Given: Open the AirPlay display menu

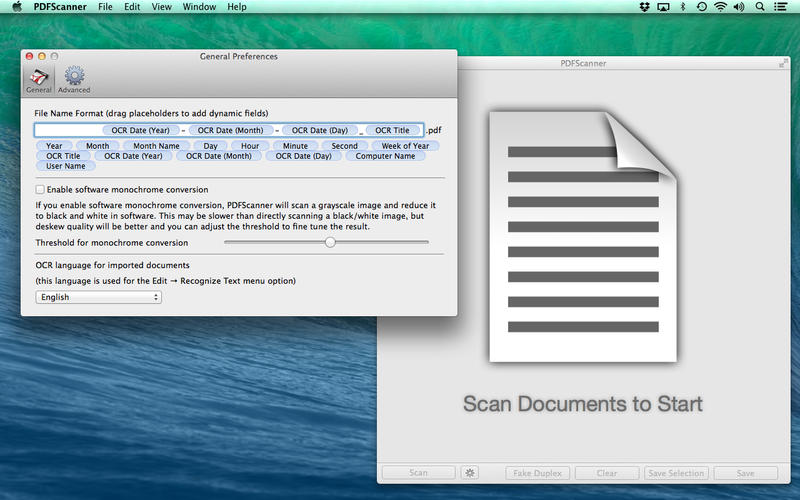Looking at the screenshot, I should point(663,7).
